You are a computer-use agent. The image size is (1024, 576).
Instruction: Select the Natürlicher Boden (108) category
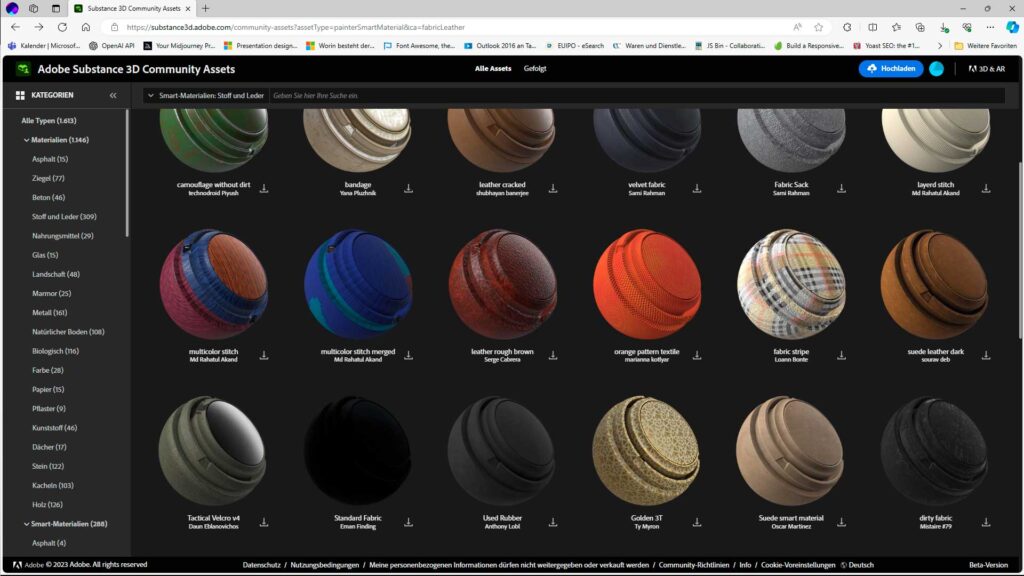coord(68,332)
